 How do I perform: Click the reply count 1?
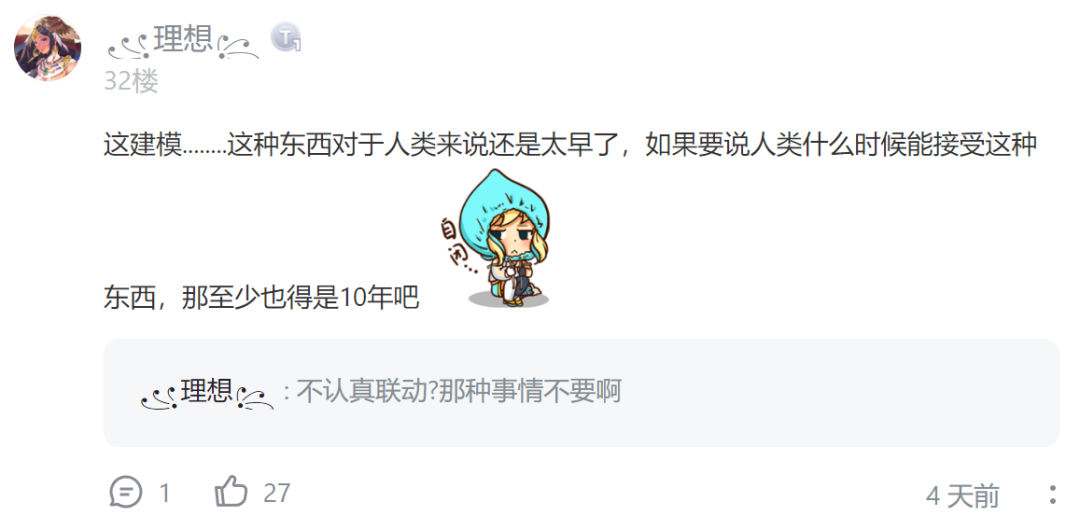click(x=165, y=493)
